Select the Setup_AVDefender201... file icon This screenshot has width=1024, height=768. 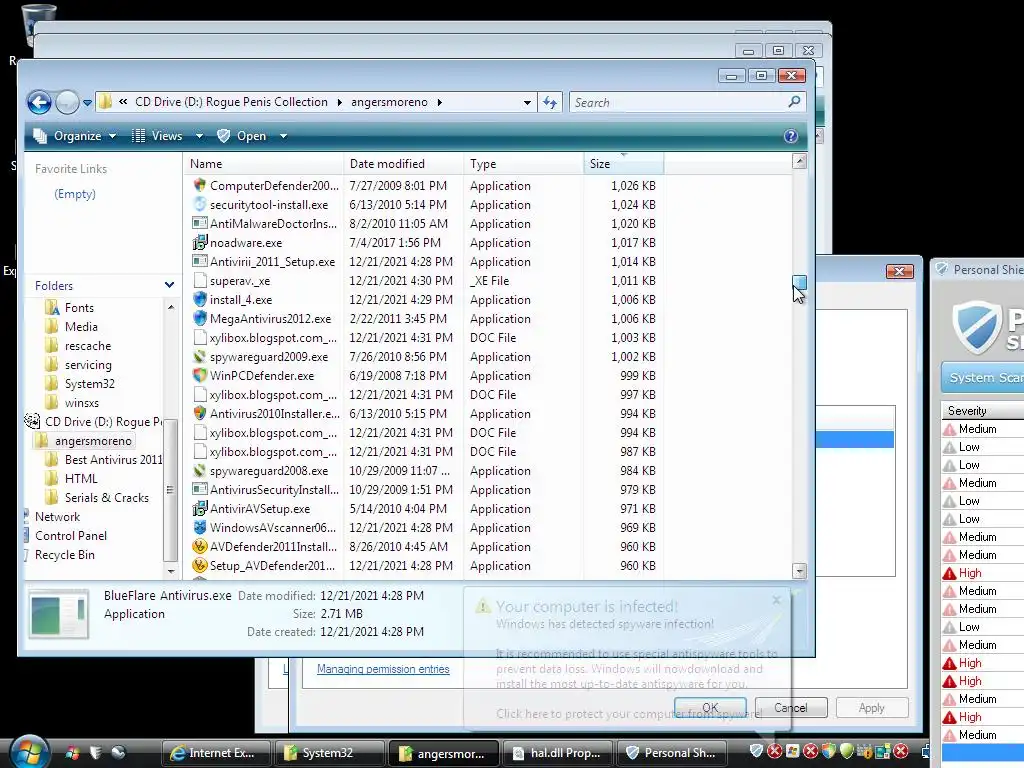pyautogui.click(x=200, y=566)
